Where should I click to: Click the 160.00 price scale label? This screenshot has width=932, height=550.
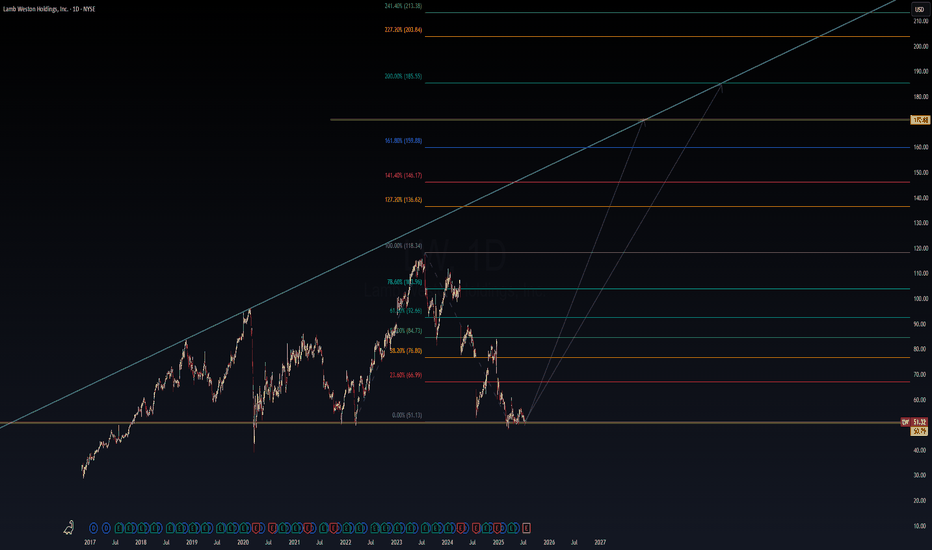(921, 147)
